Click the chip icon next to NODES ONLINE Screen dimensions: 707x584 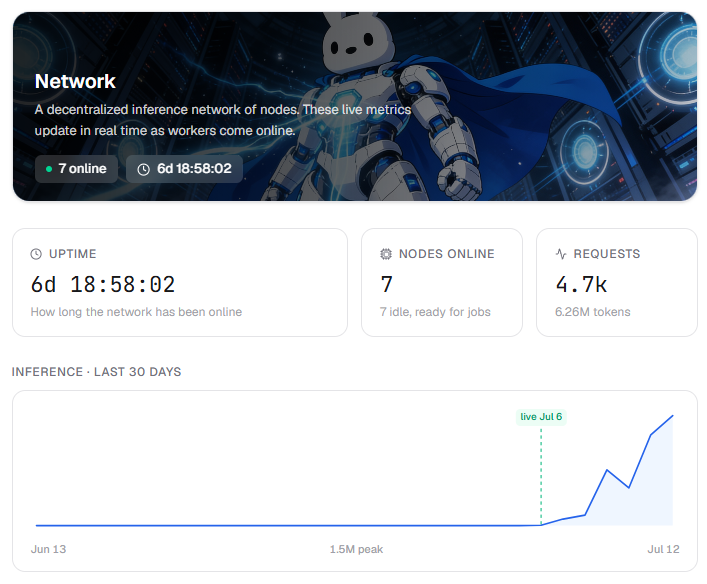click(x=386, y=254)
